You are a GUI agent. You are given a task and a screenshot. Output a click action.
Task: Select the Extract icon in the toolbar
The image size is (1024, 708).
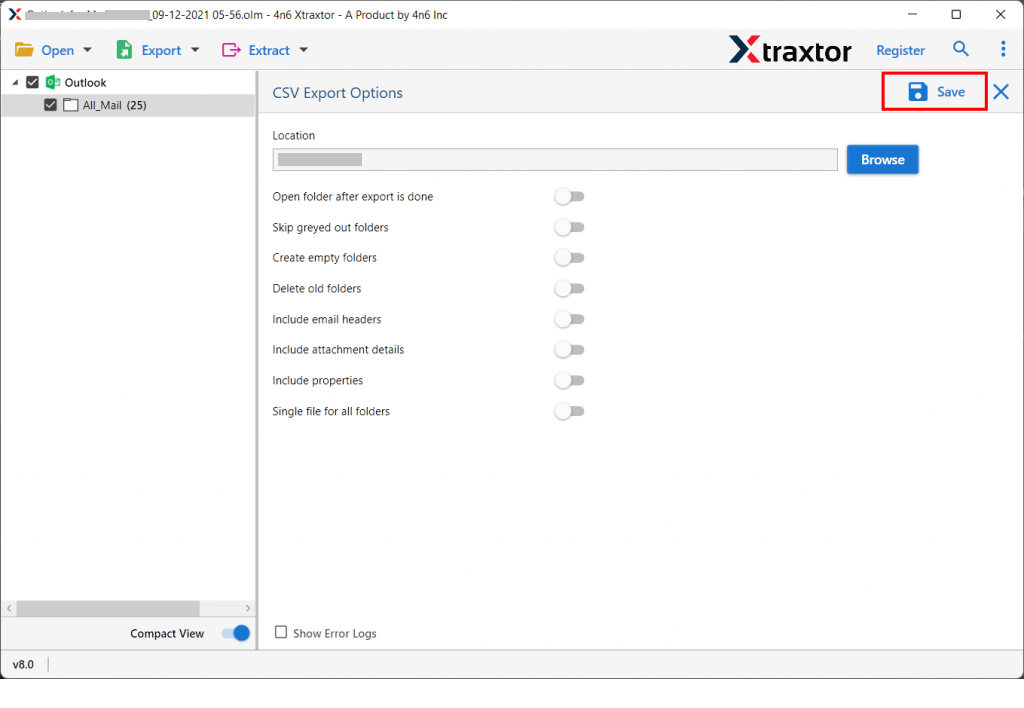(x=233, y=49)
